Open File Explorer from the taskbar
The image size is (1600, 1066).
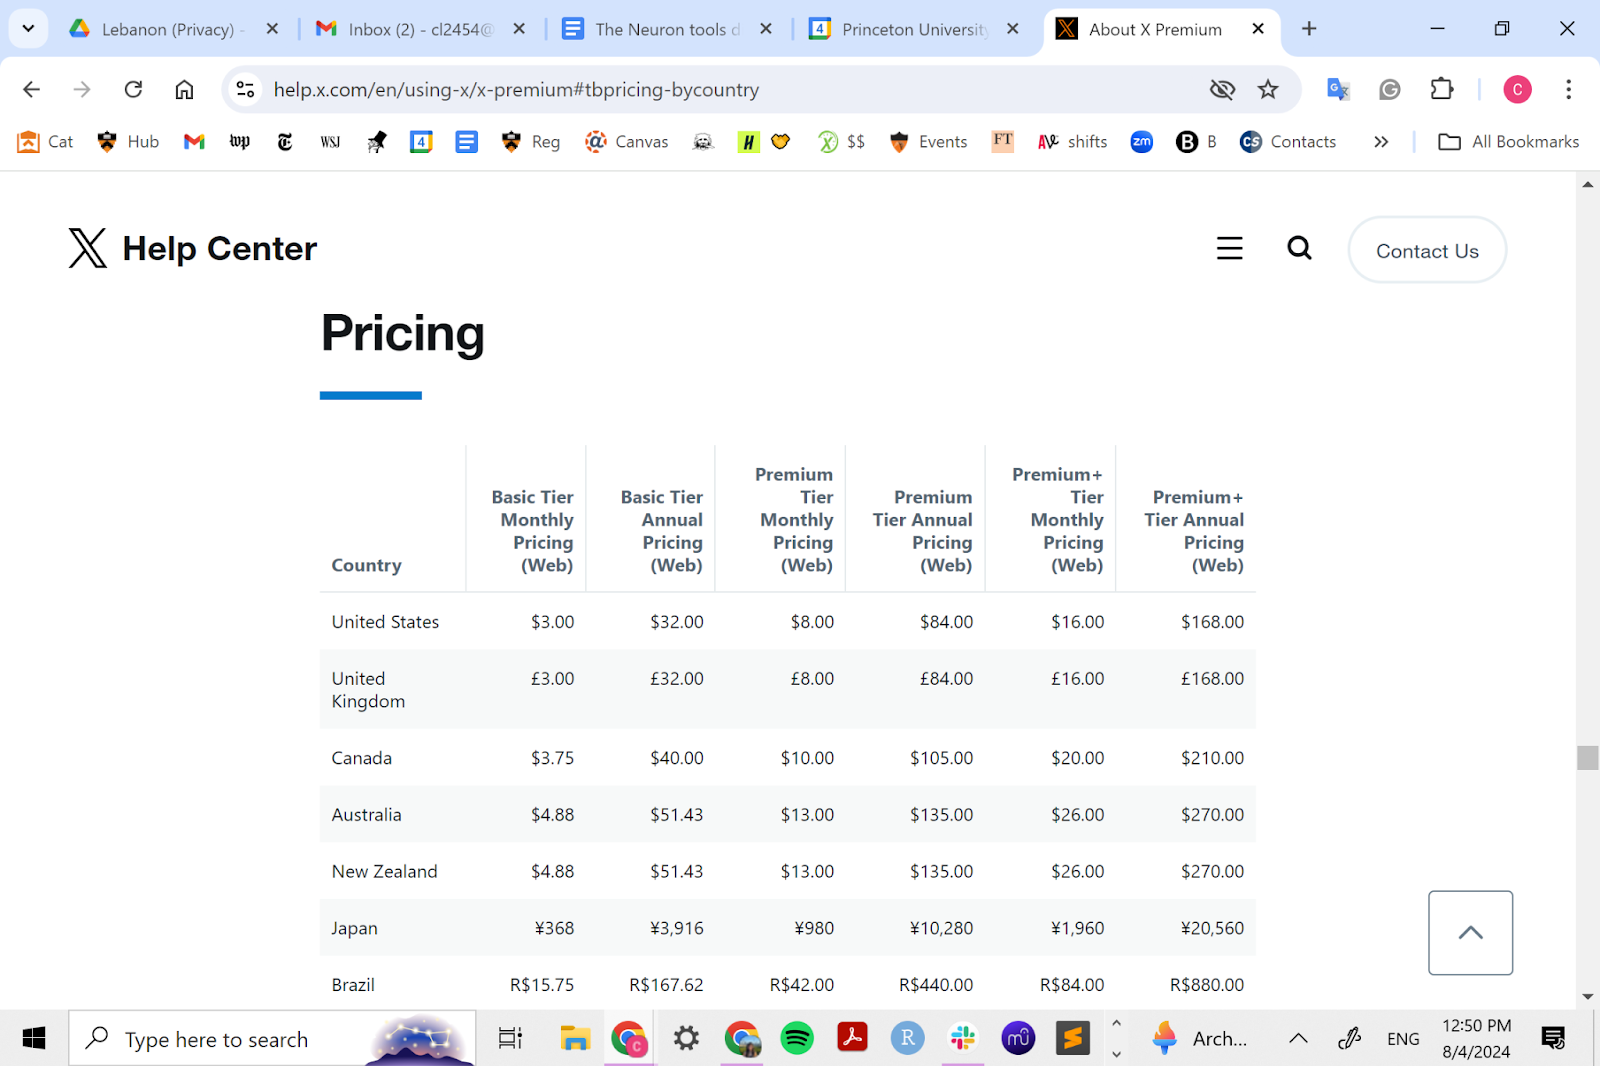click(x=575, y=1039)
